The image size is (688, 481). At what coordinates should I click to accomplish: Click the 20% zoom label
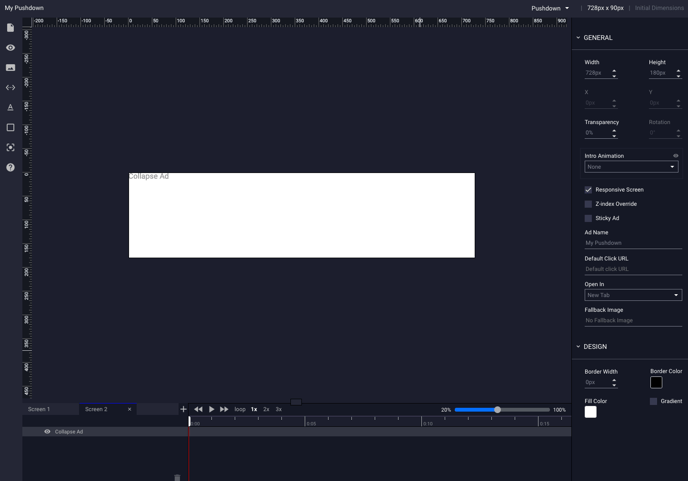point(446,410)
